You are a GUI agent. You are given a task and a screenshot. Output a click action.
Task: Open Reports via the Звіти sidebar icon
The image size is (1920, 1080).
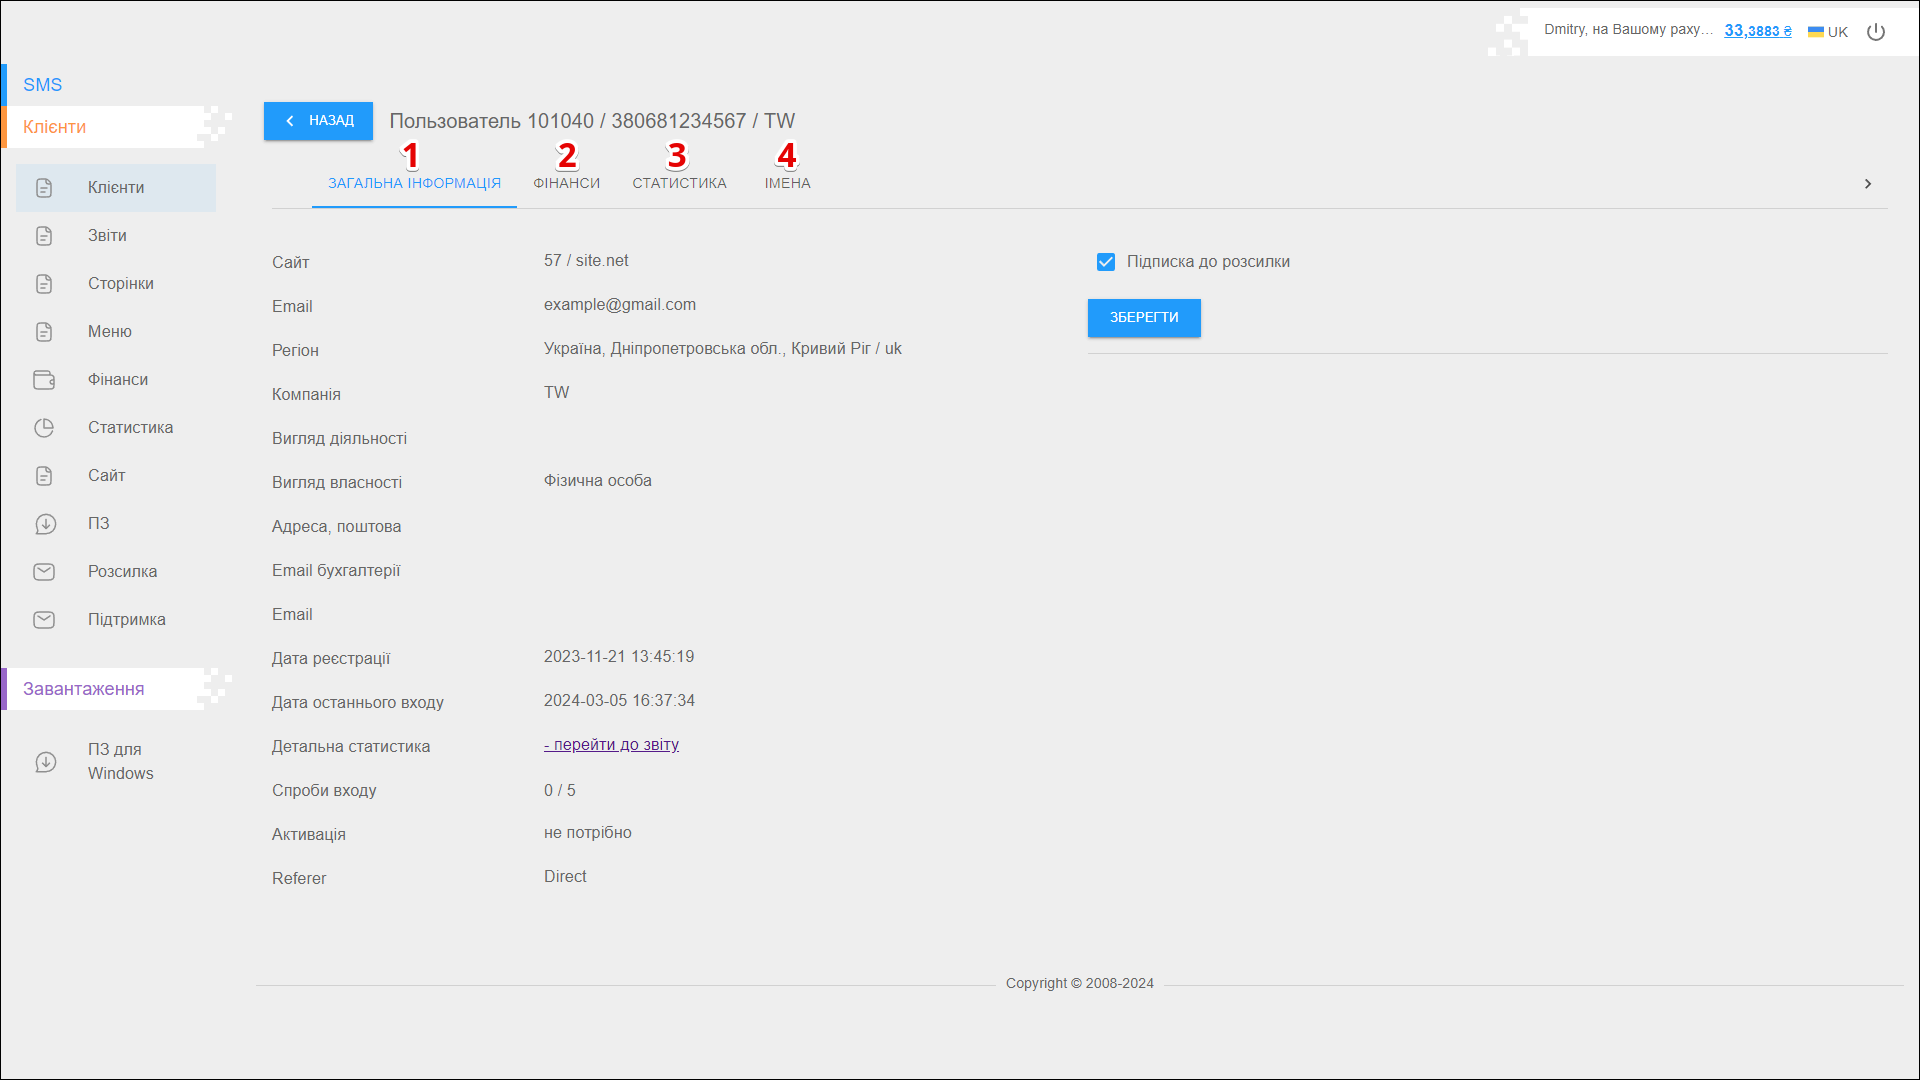point(44,236)
